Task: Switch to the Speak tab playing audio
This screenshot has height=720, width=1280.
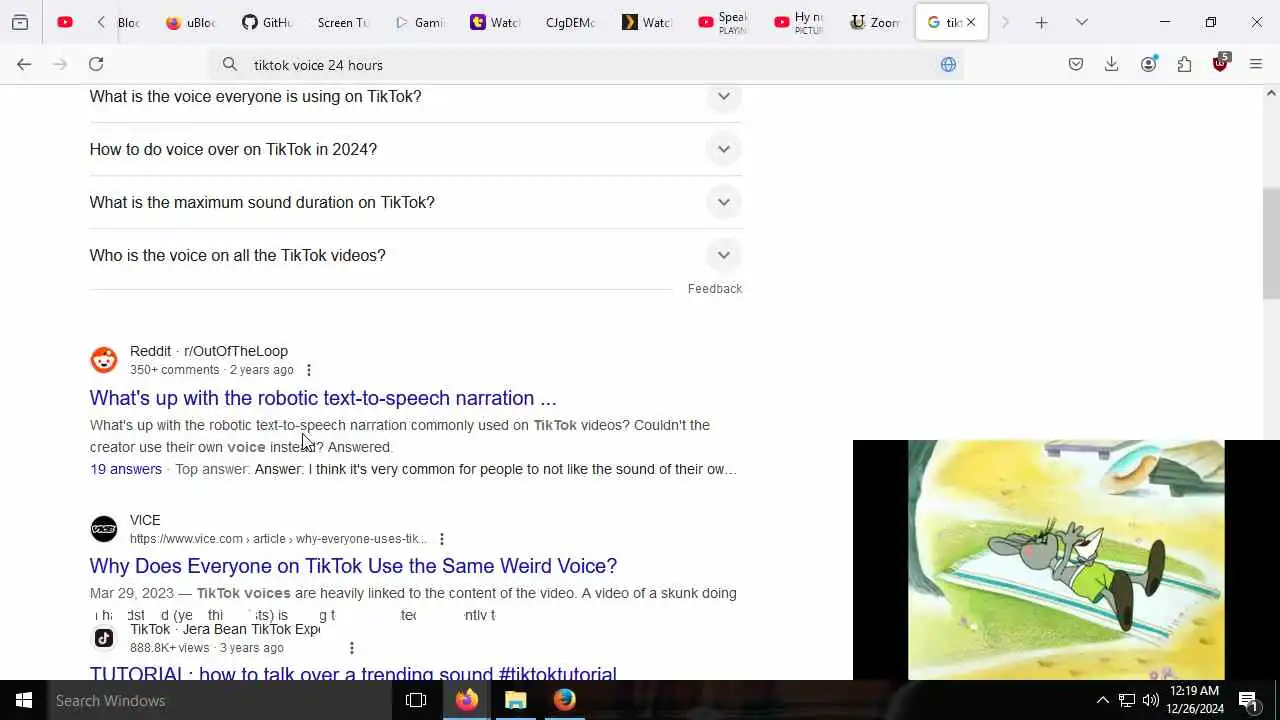Action: coord(722,22)
